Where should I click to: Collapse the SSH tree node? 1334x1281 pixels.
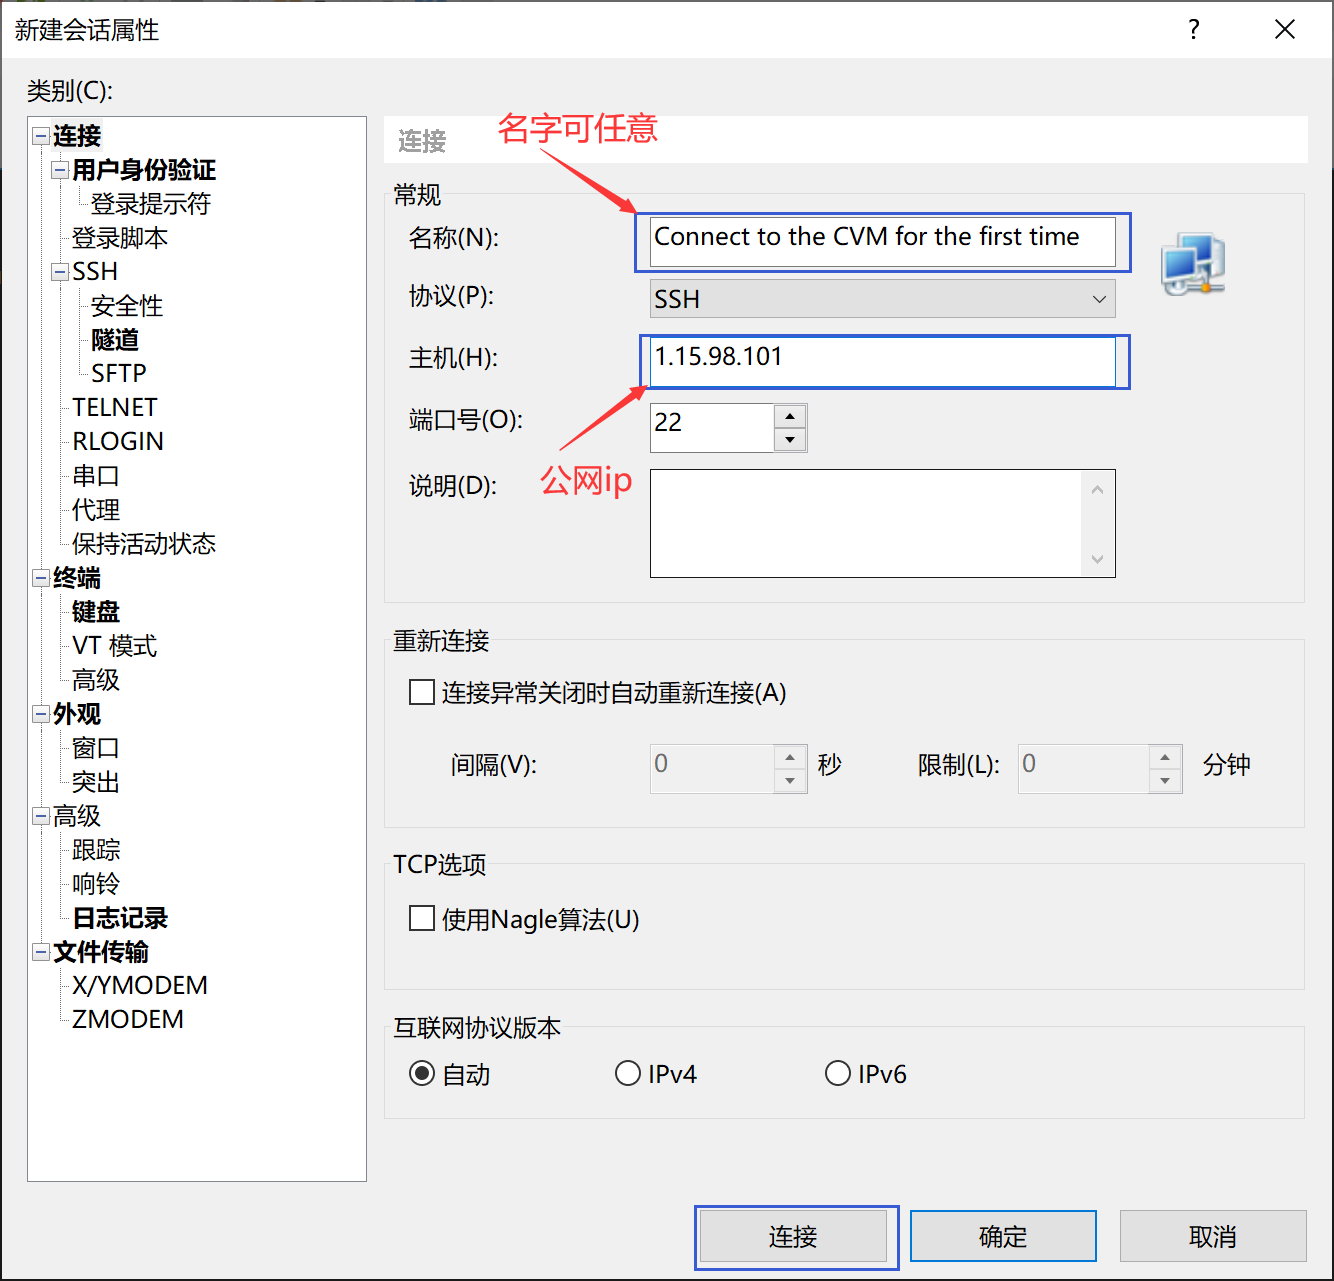pyautogui.click(x=60, y=271)
